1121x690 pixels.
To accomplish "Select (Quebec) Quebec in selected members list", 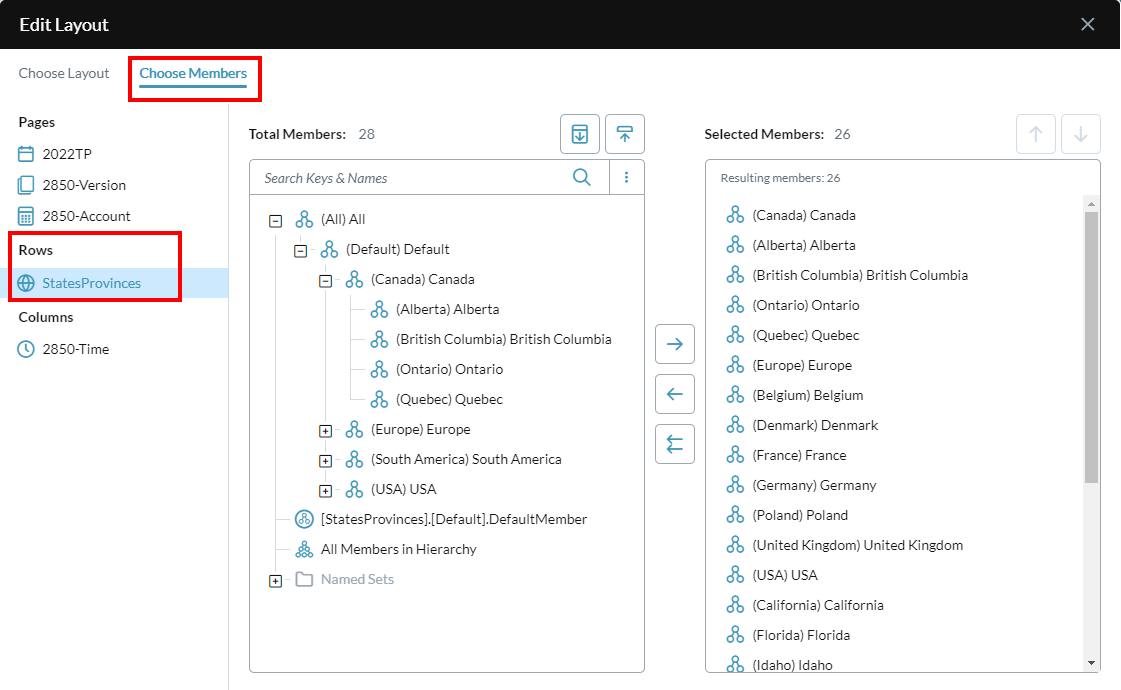I will click(805, 335).
